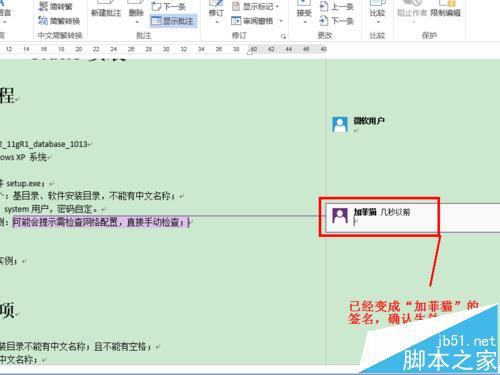
Task: Click the line containing setup.exe
Action: point(26,183)
